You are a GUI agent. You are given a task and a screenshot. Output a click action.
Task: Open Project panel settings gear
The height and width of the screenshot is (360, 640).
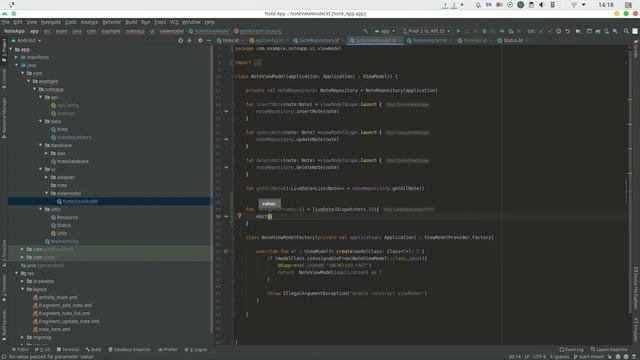[x=200, y=40]
